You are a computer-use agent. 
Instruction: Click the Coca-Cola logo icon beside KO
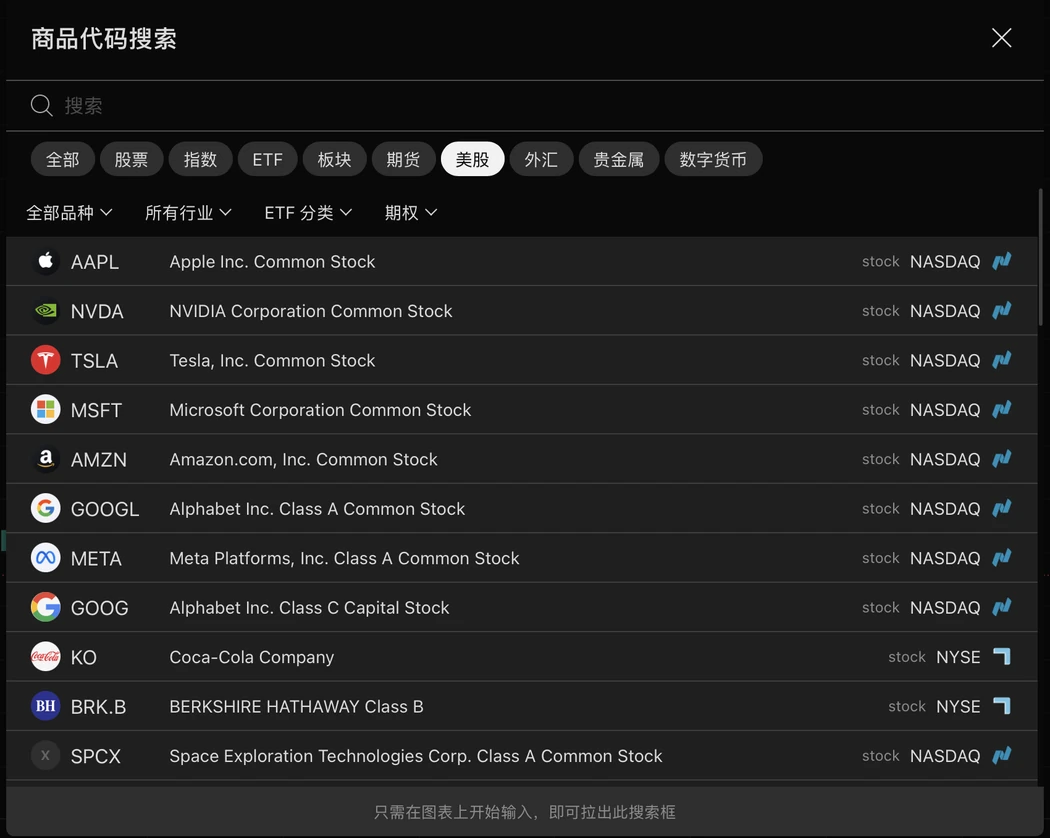click(46, 657)
